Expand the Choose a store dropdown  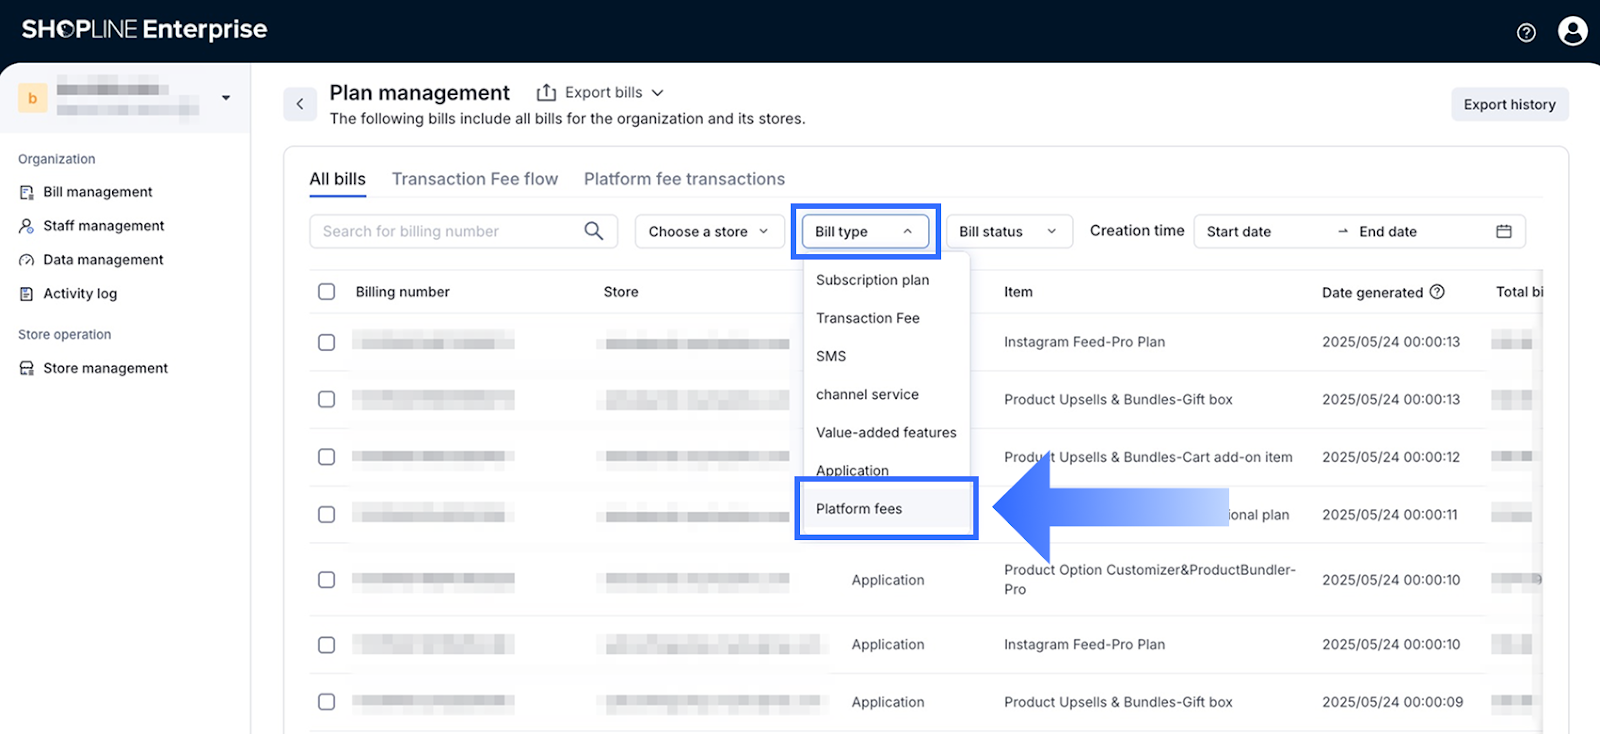708,232
